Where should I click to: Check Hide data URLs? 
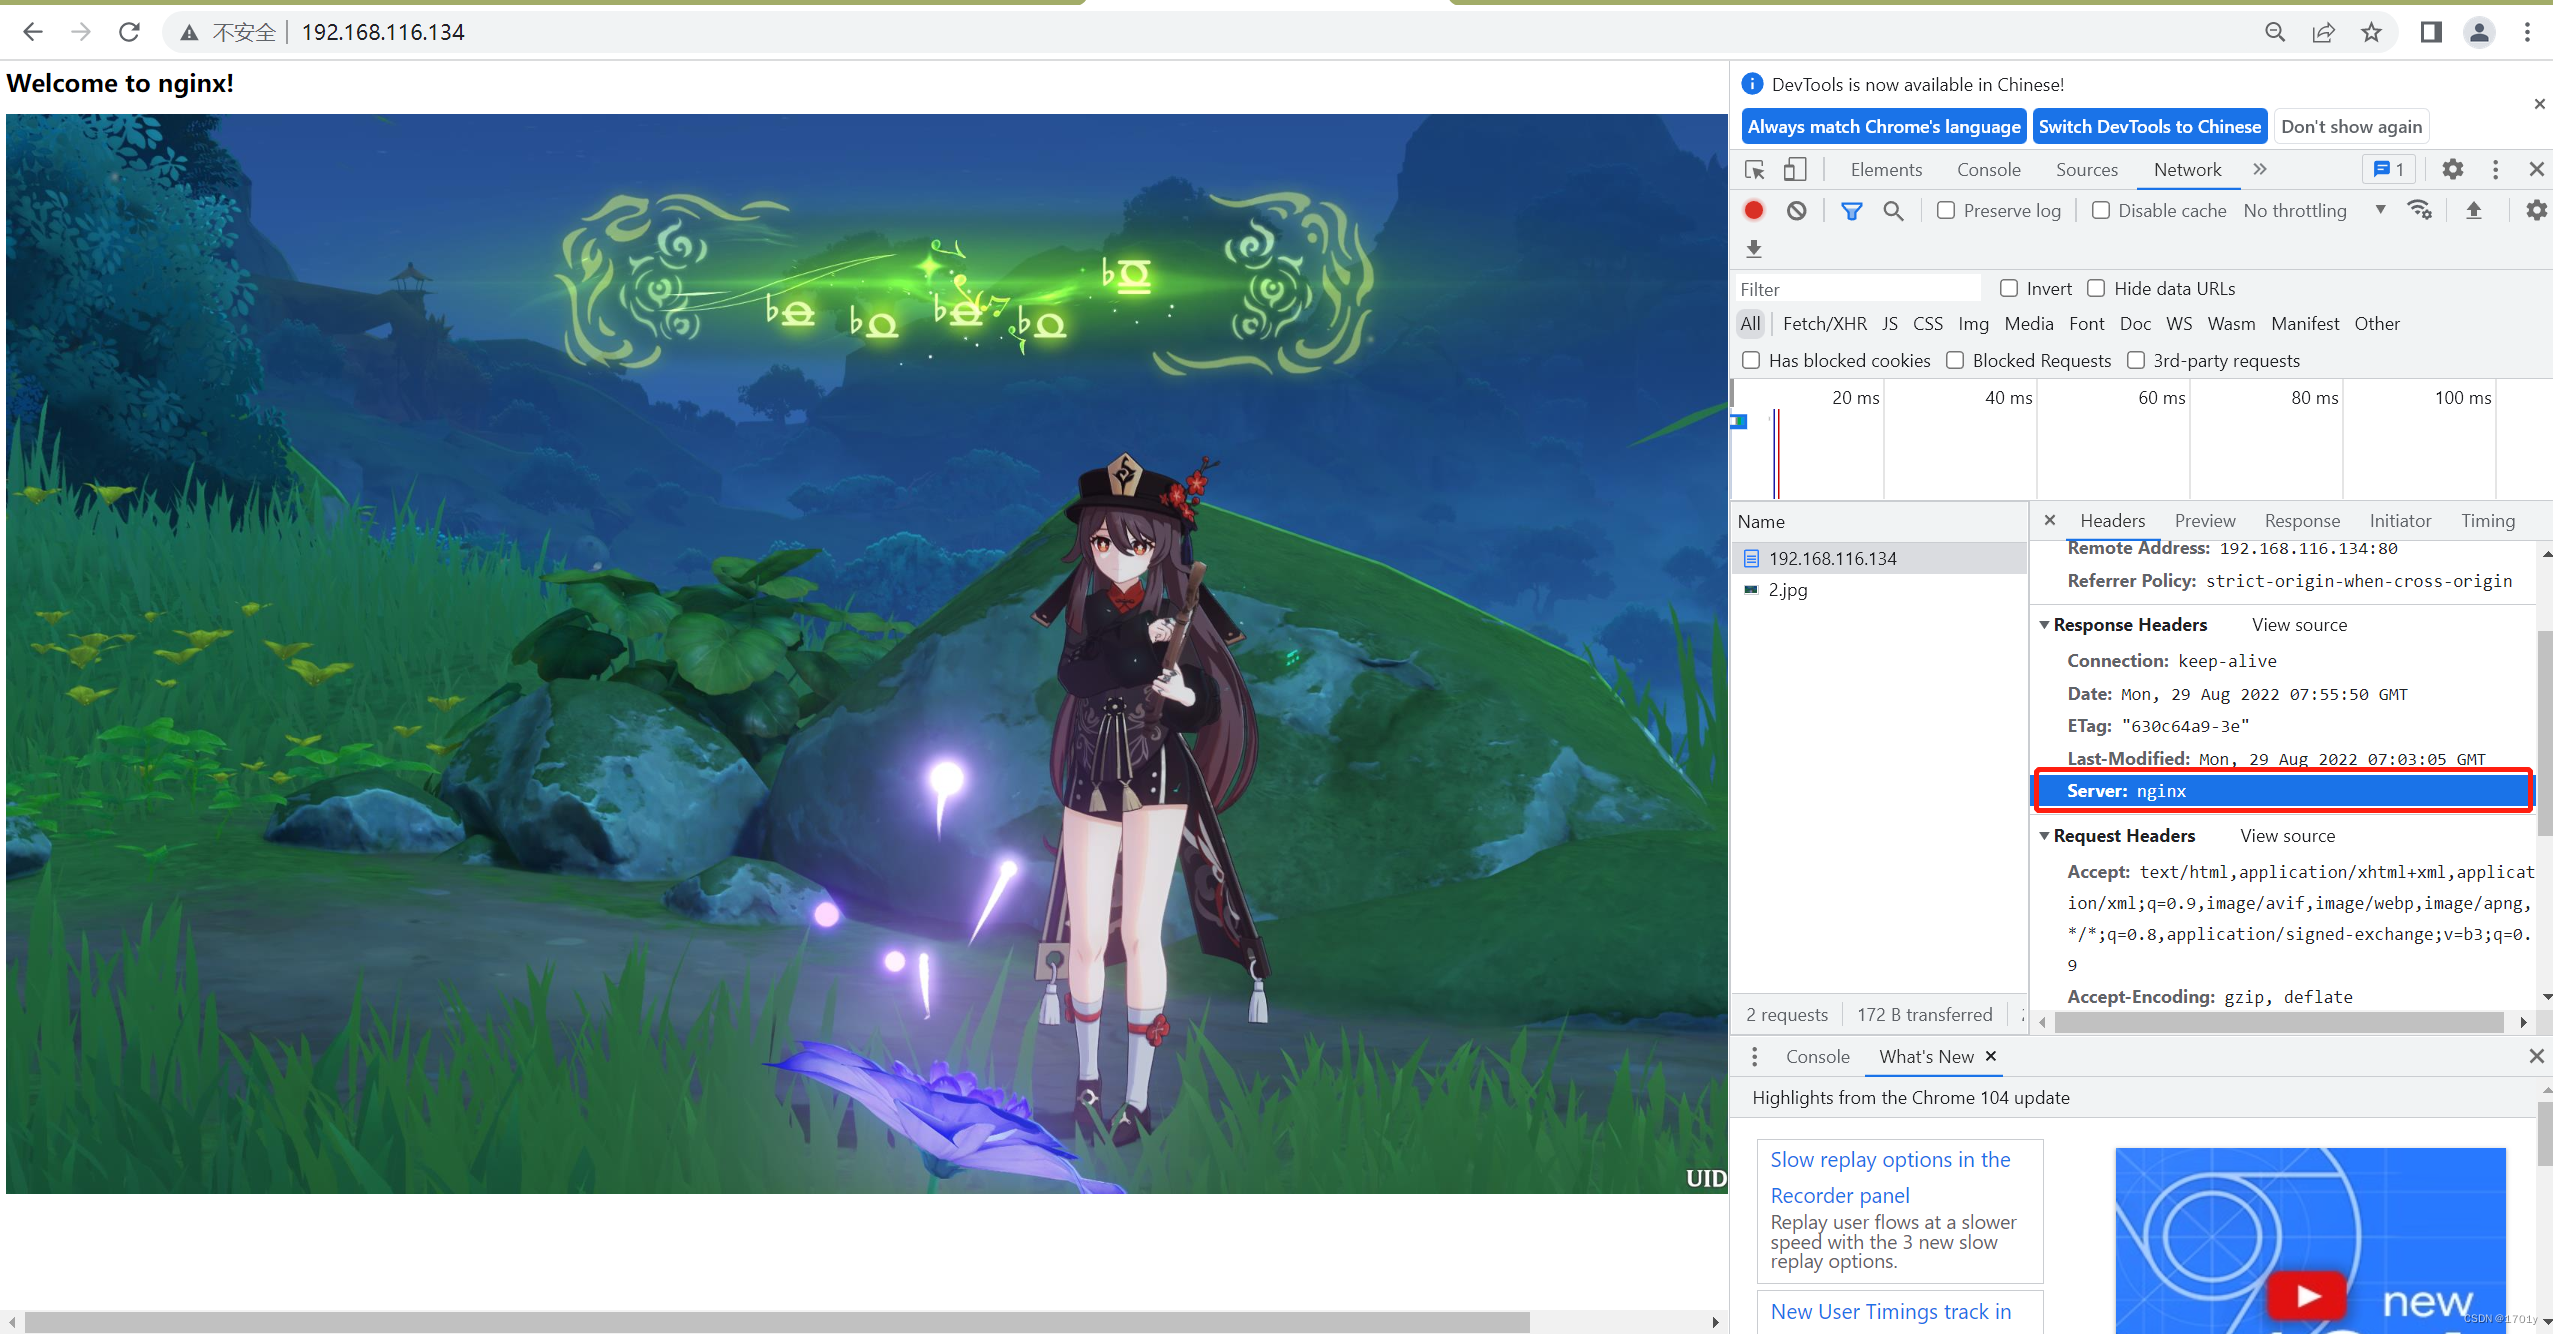coord(2096,288)
